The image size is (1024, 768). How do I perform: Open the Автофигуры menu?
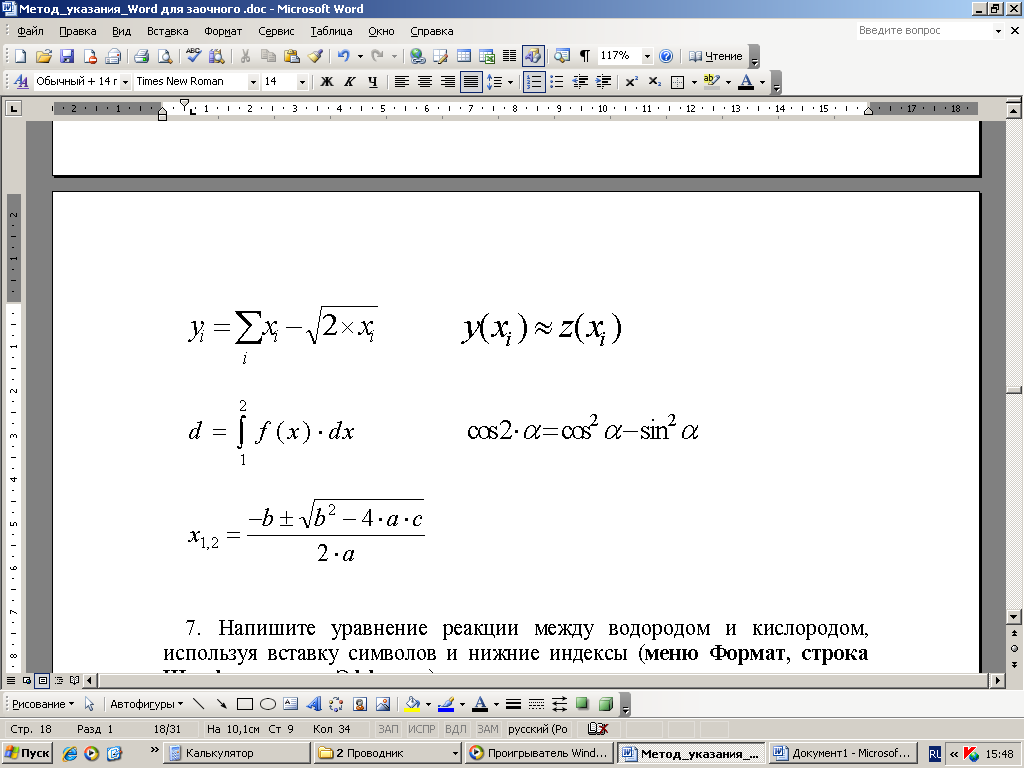(146, 704)
